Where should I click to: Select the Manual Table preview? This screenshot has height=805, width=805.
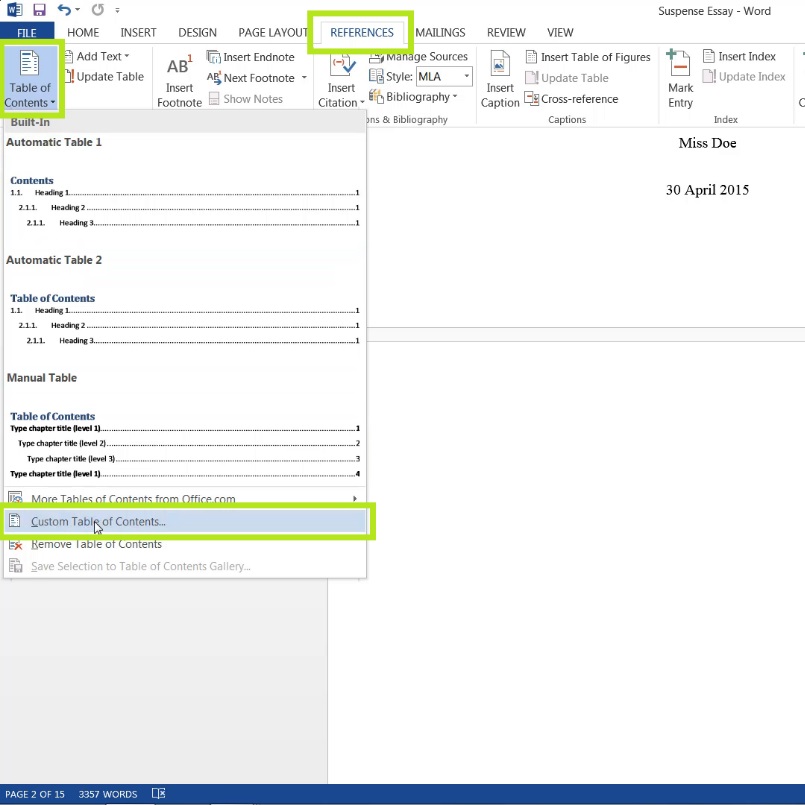pyautogui.click(x=184, y=427)
